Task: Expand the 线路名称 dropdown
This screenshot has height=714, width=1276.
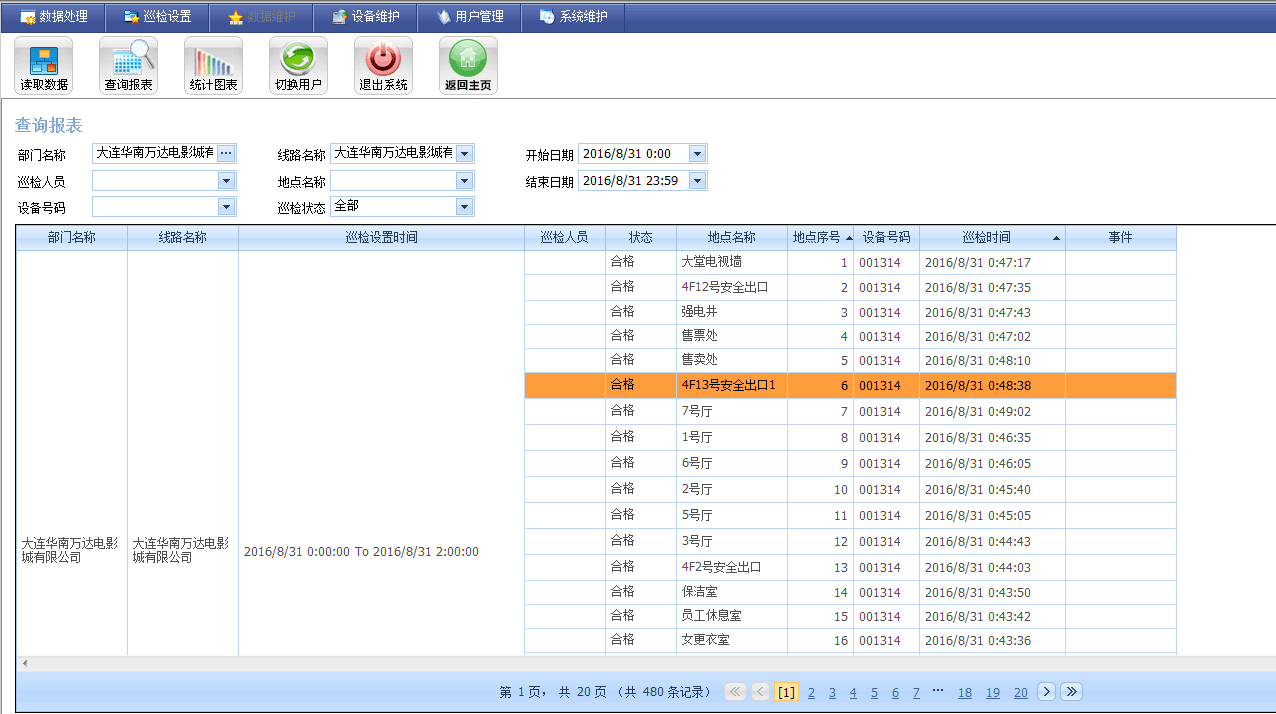Action: pos(464,153)
